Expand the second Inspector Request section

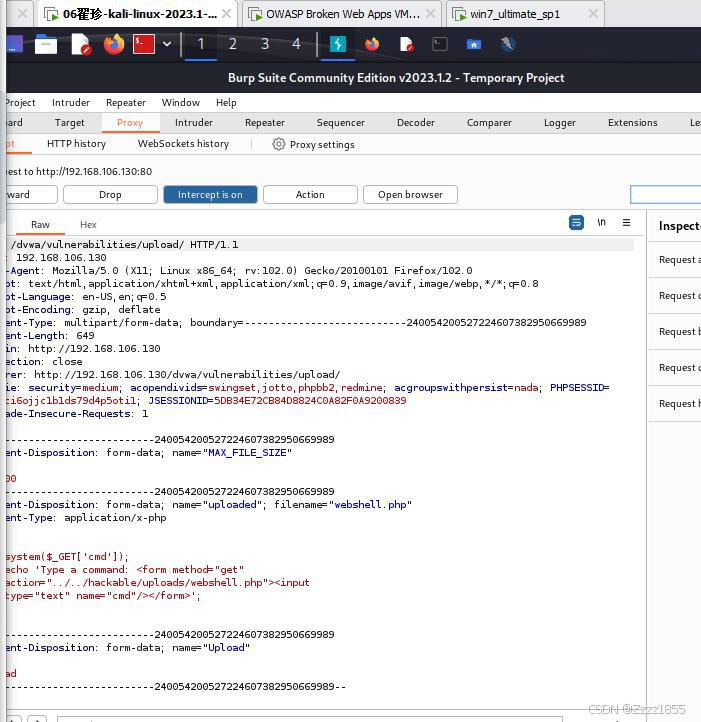pos(675,296)
